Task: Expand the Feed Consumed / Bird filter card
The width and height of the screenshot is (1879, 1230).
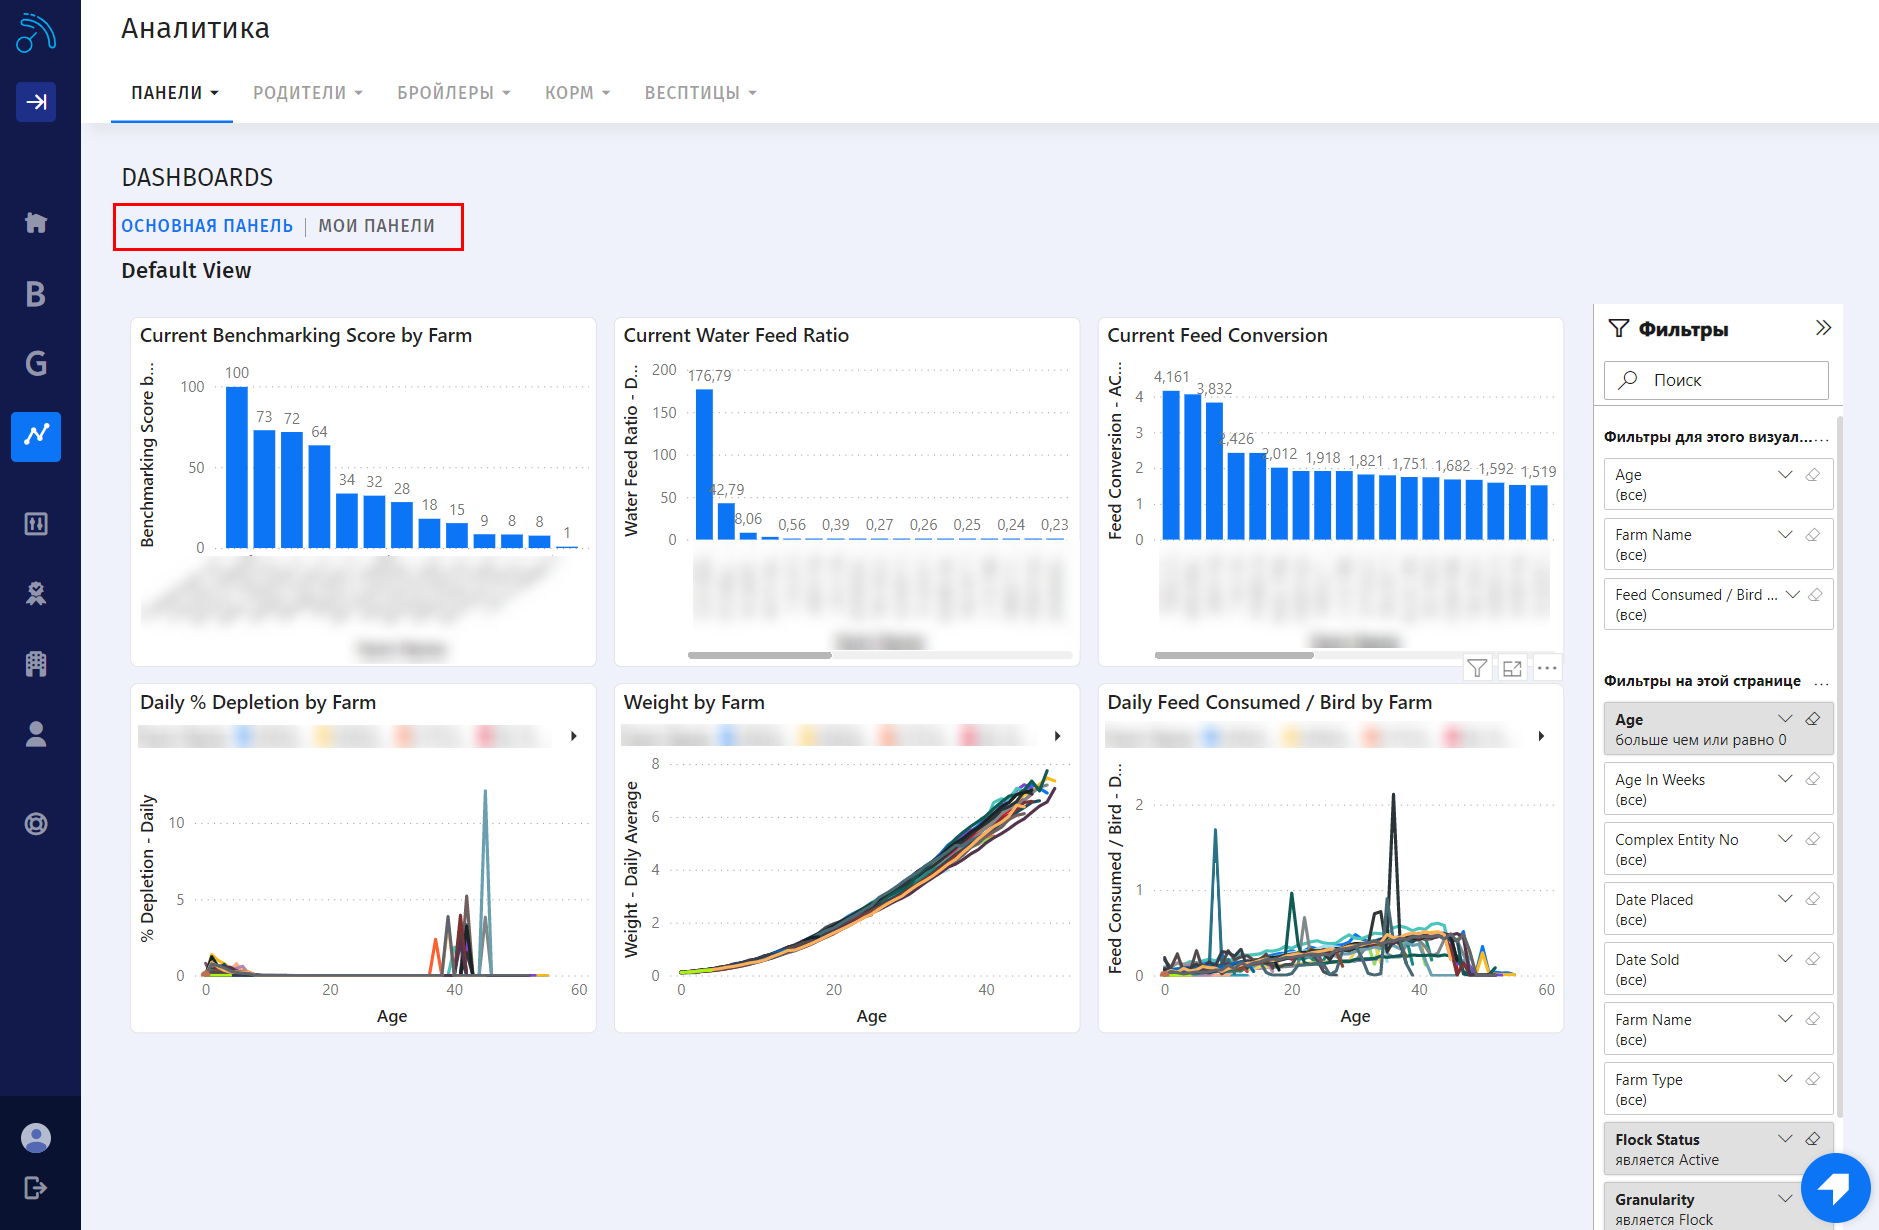Action: coord(1793,595)
